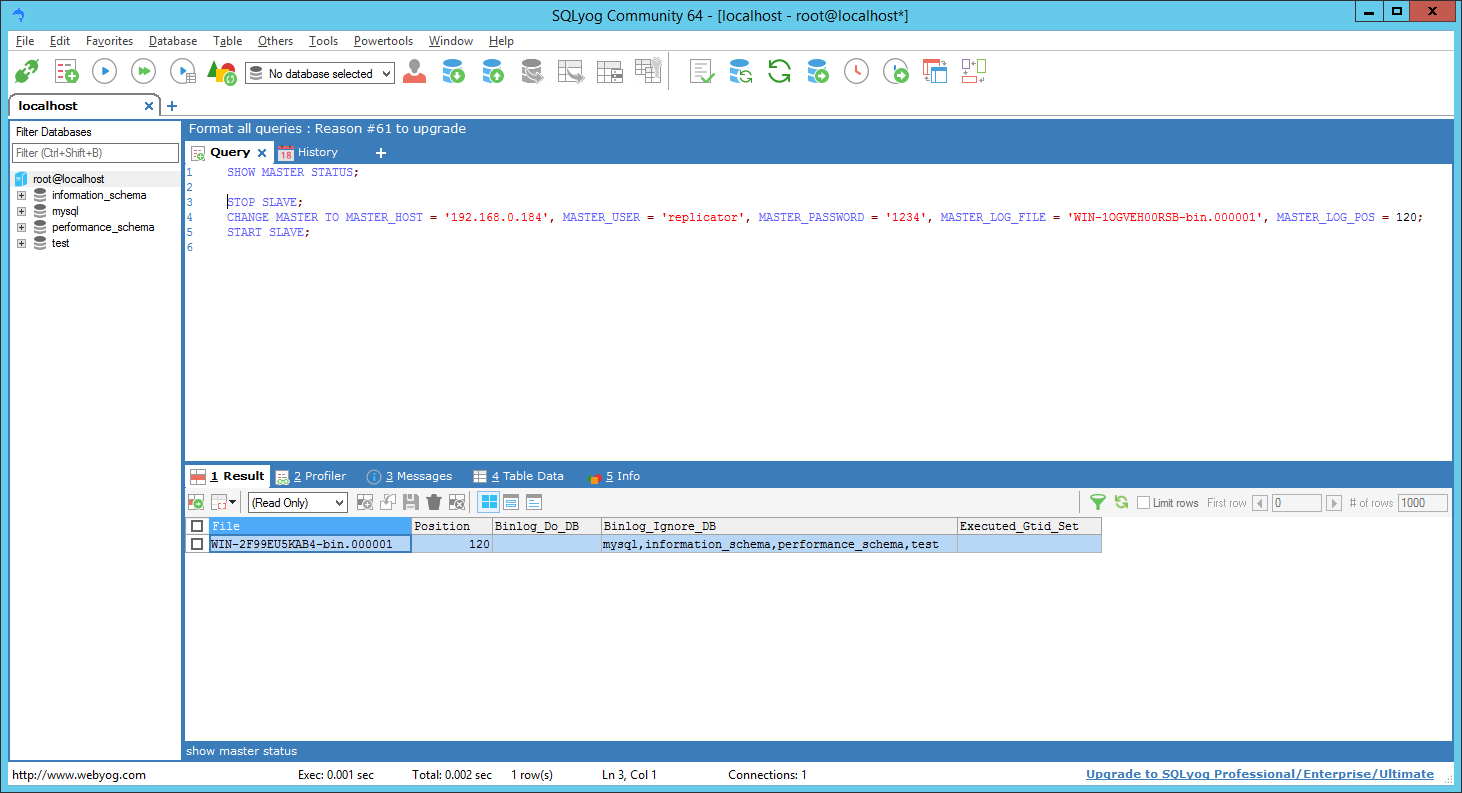Image resolution: width=1462 pixels, height=793 pixels.
Task: Click the colored shapes refresh icon in toolbar
Action: (x=221, y=72)
